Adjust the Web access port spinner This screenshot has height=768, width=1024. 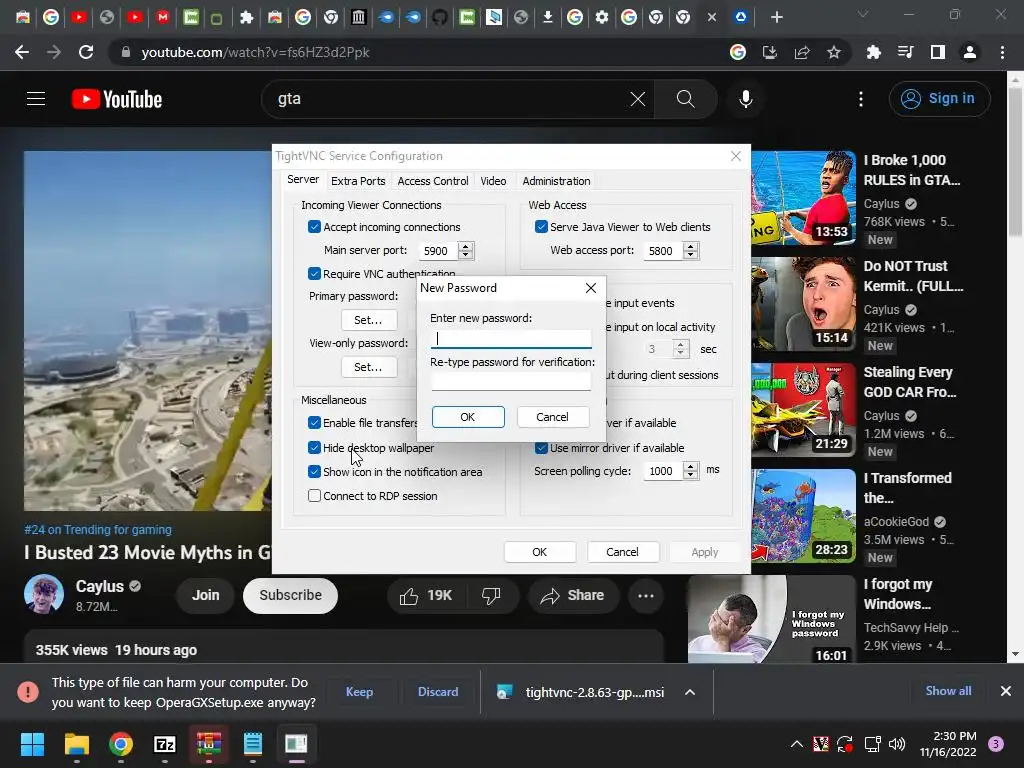(x=690, y=251)
